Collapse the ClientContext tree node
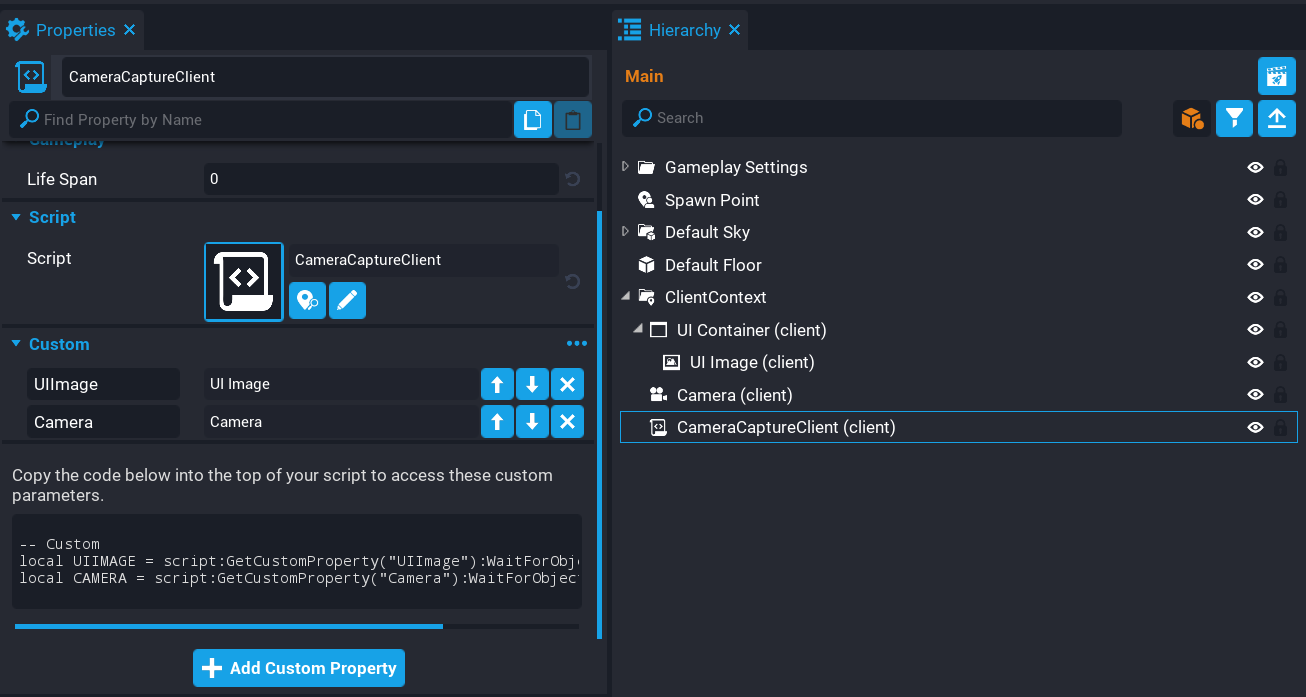 pyautogui.click(x=626, y=297)
